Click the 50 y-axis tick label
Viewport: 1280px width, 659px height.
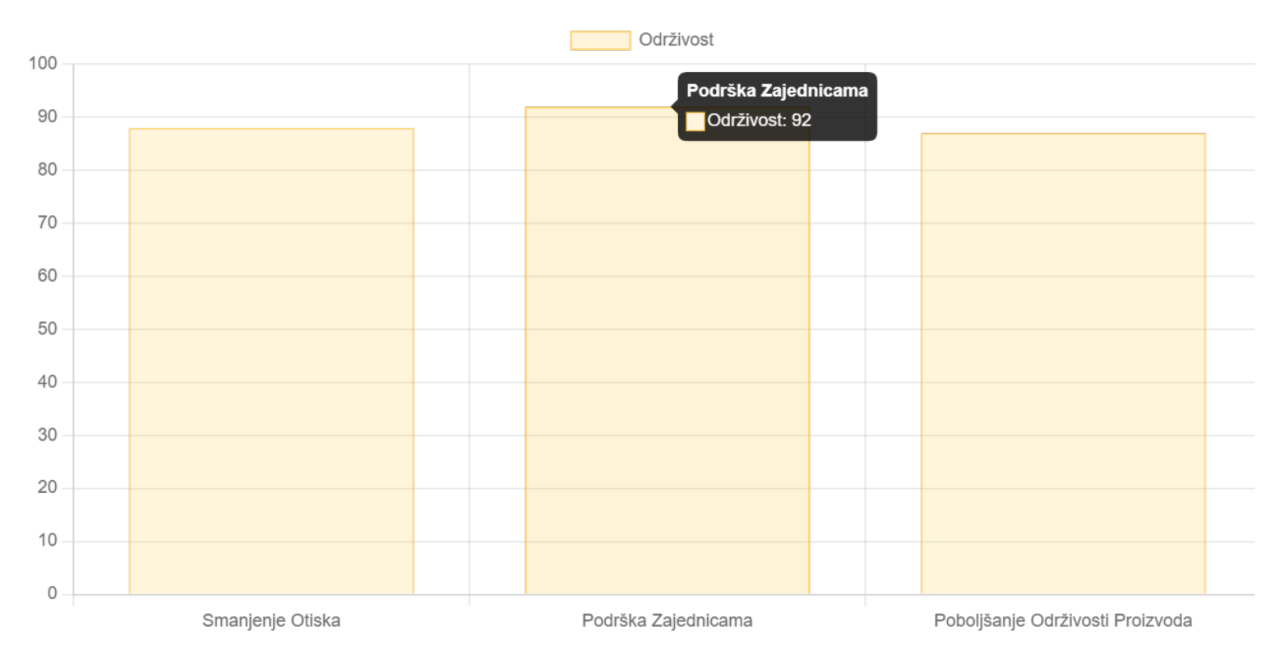click(49, 329)
